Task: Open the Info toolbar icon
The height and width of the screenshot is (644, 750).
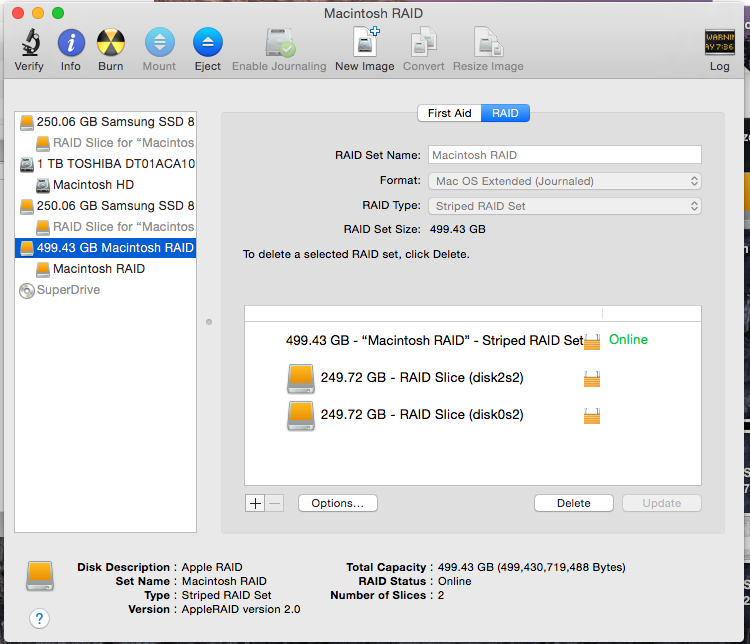Action: tap(71, 43)
